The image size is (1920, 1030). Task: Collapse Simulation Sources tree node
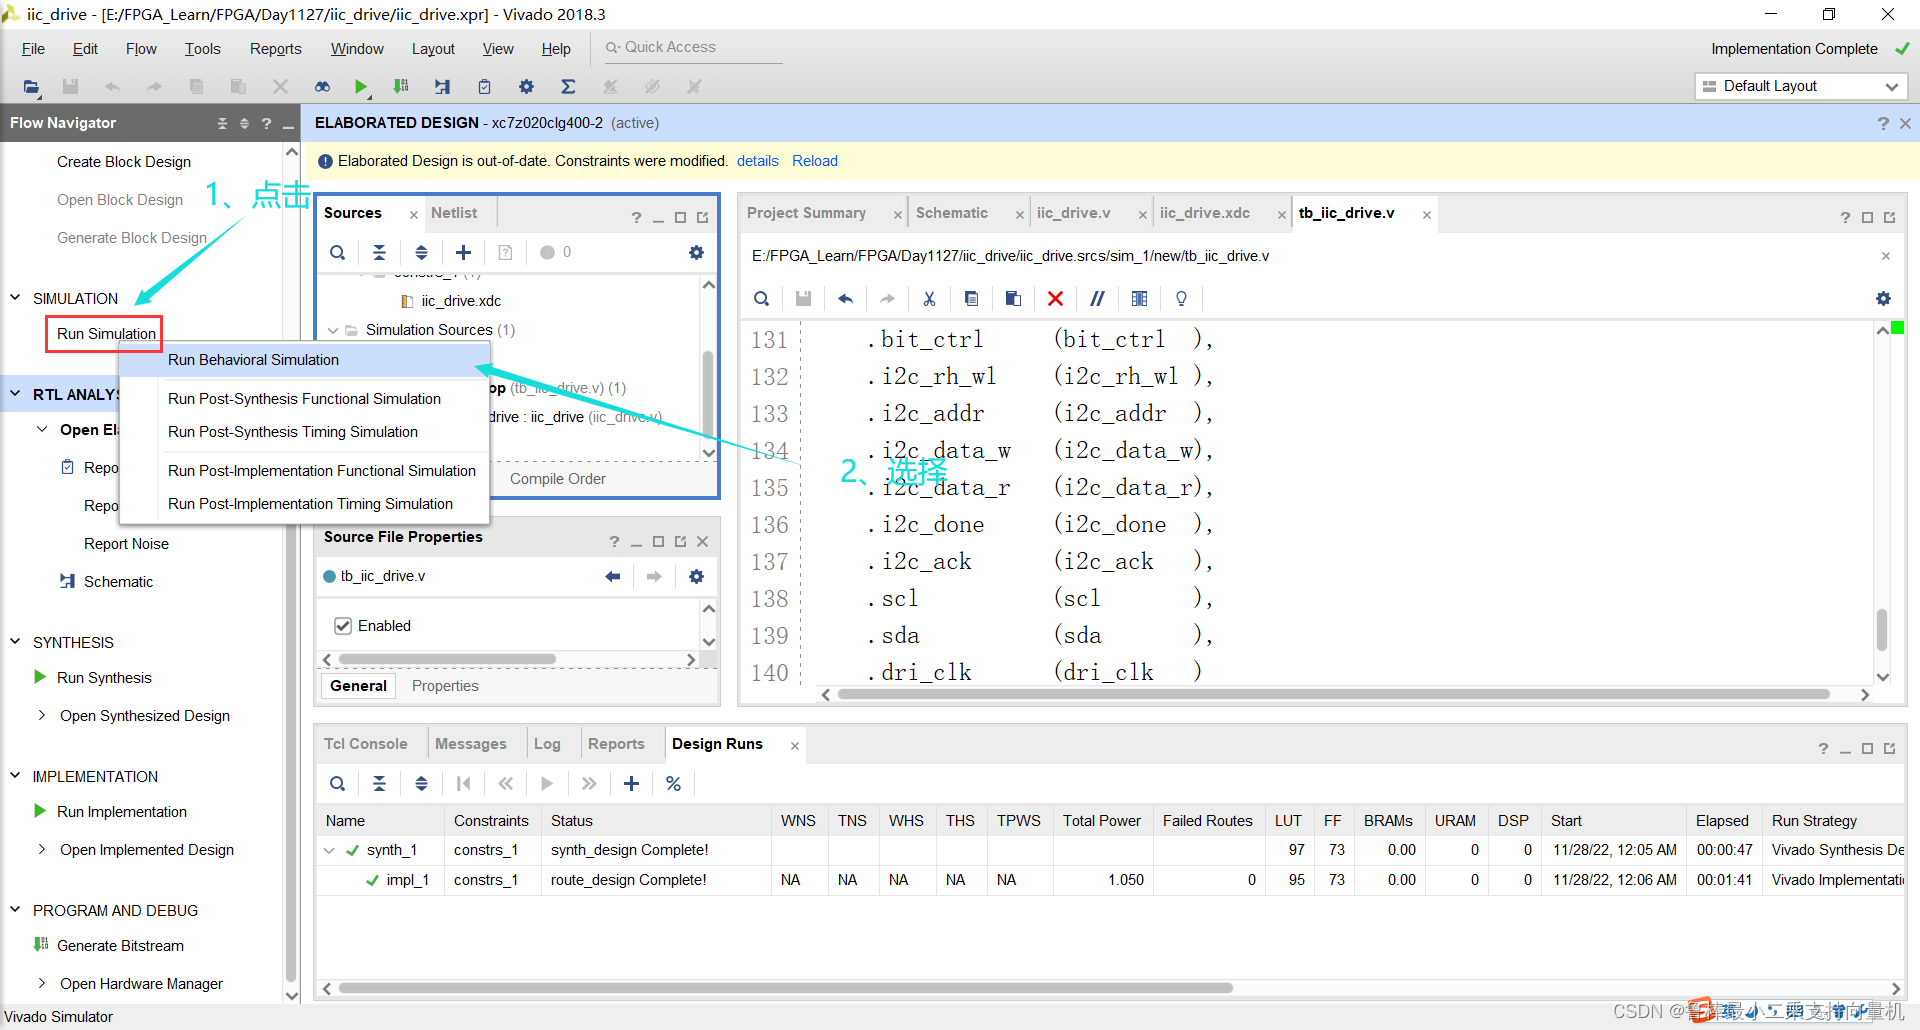tap(333, 330)
